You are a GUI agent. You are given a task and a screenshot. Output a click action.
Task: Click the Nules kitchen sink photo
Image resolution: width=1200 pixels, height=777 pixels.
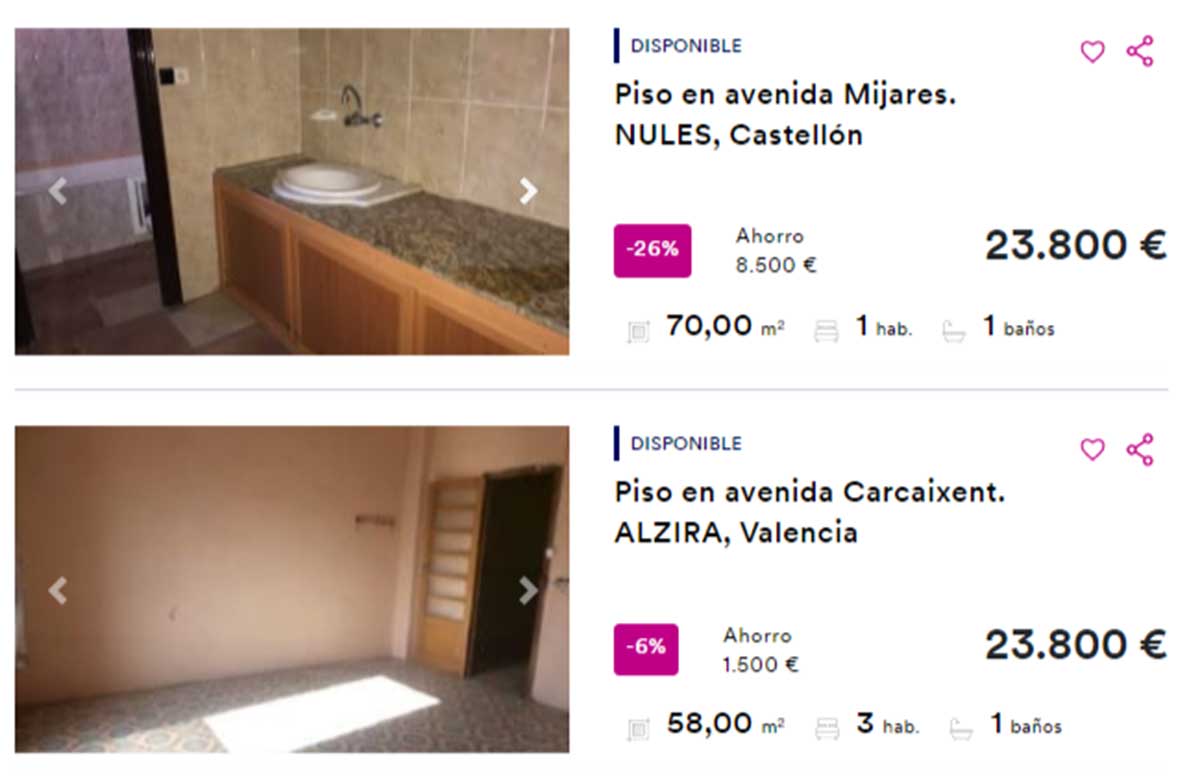pos(292,191)
